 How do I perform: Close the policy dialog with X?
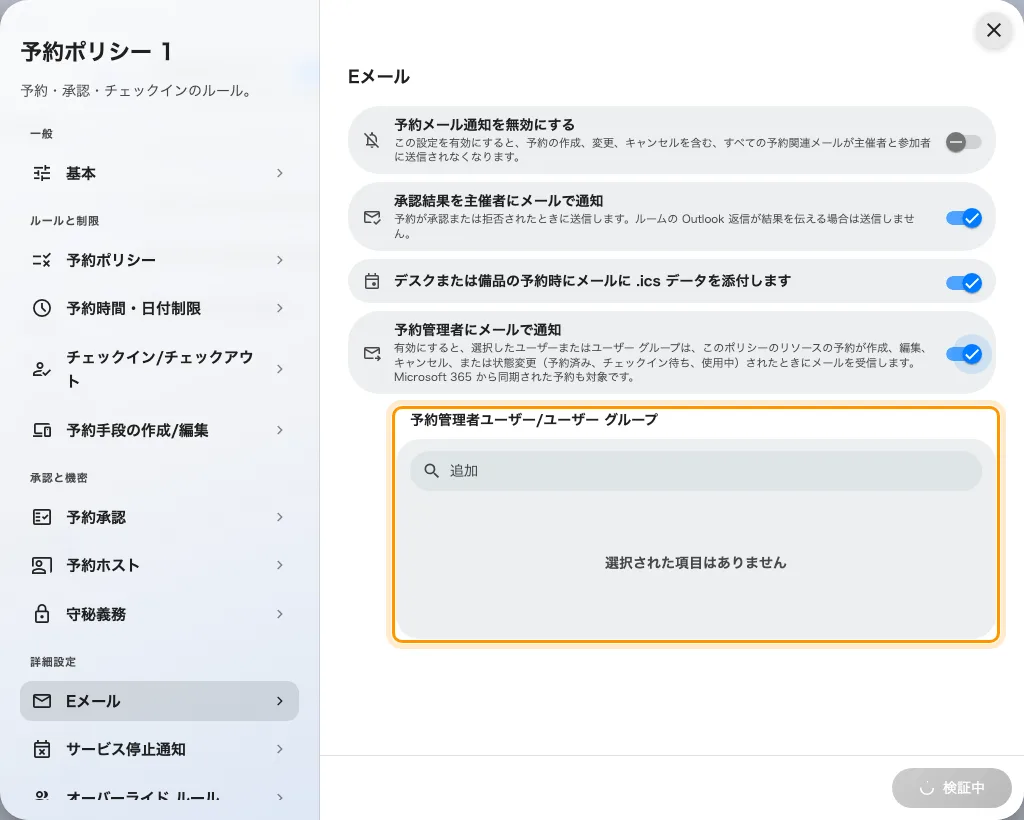993,30
